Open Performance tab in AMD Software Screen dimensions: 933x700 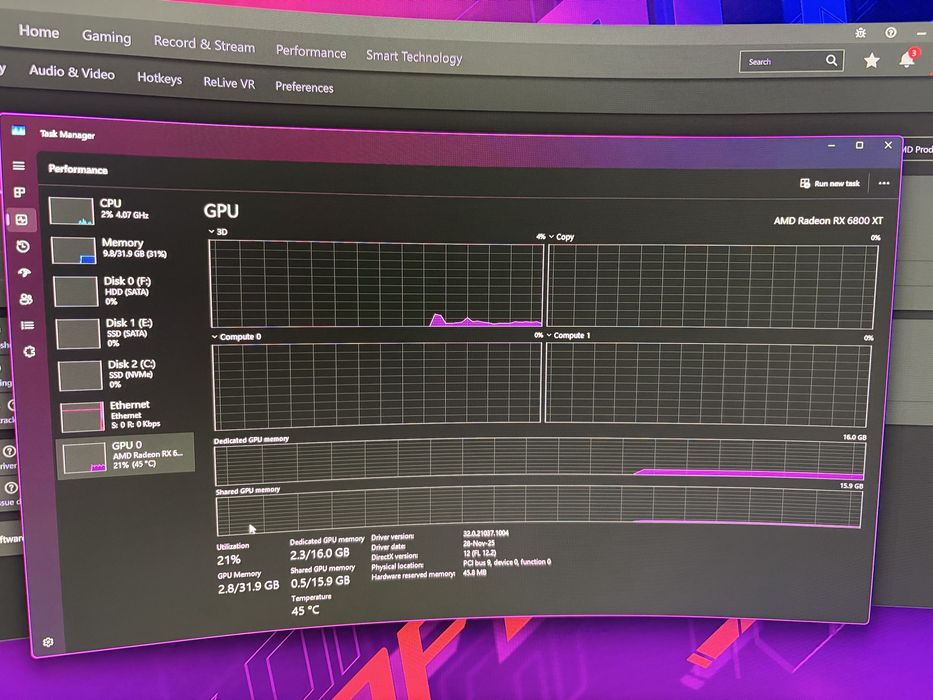311,52
